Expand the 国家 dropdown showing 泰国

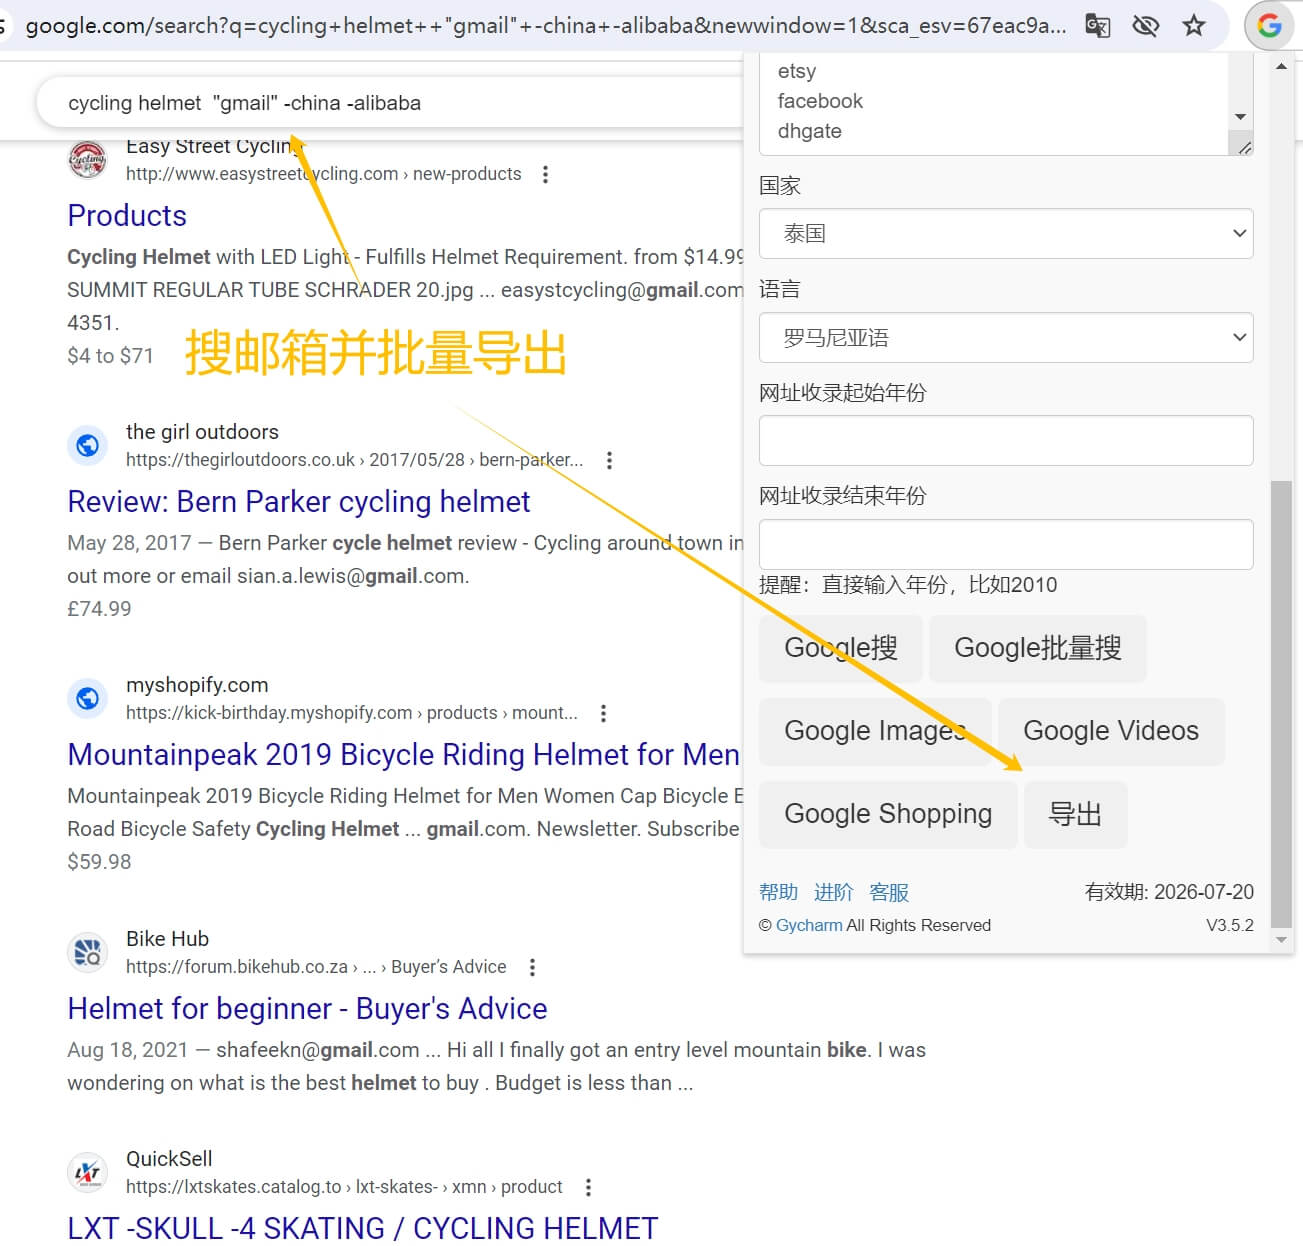[1006, 233]
